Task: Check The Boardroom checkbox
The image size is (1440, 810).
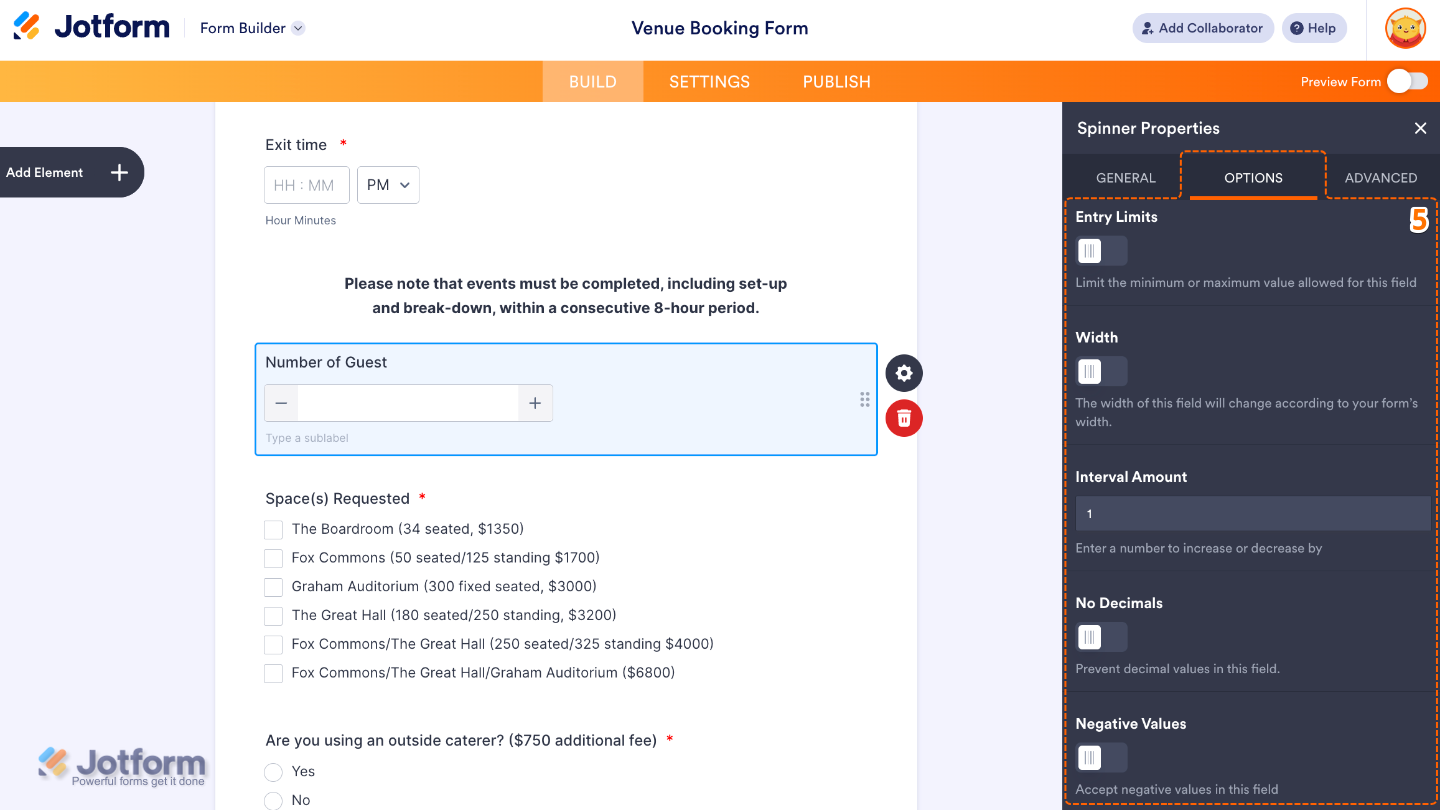Action: [x=273, y=529]
